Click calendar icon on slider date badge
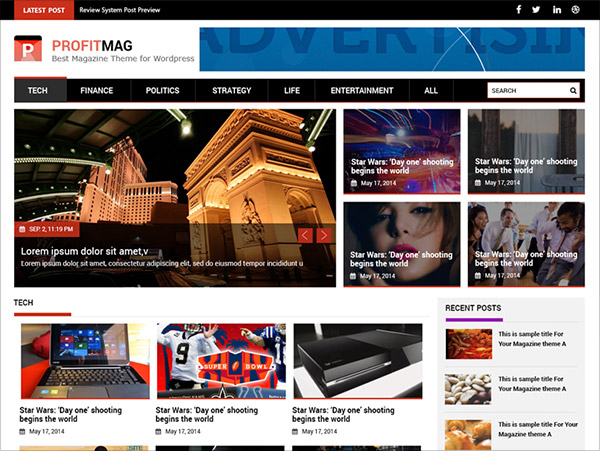This screenshot has height=451, width=600. point(22,229)
